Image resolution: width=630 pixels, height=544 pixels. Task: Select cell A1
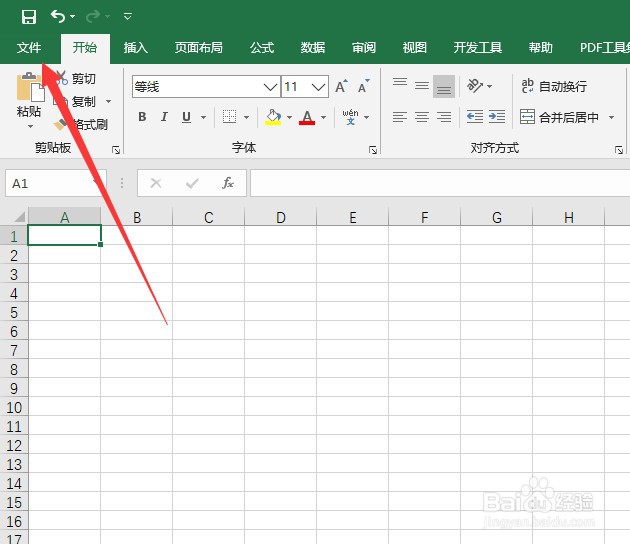(64, 235)
